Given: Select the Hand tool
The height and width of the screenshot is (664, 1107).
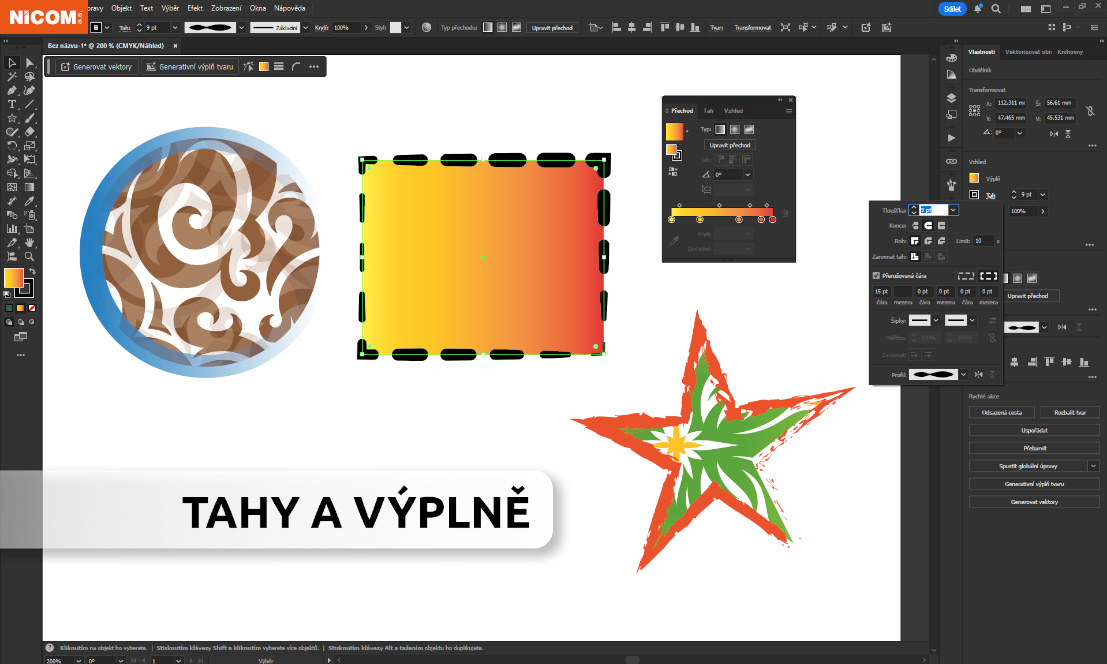Looking at the screenshot, I should [x=30, y=242].
